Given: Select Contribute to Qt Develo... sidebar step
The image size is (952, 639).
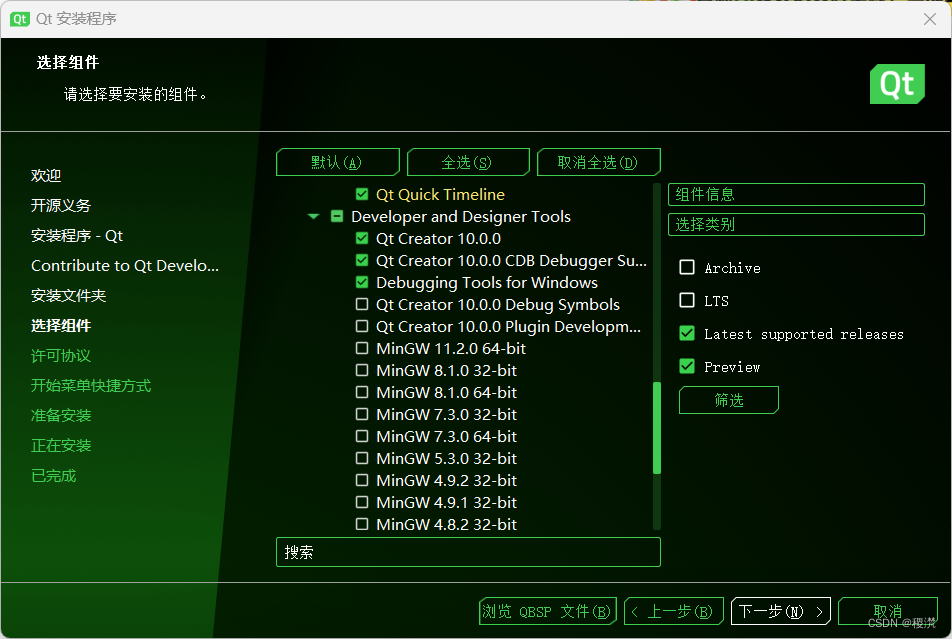Looking at the screenshot, I should tap(125, 265).
